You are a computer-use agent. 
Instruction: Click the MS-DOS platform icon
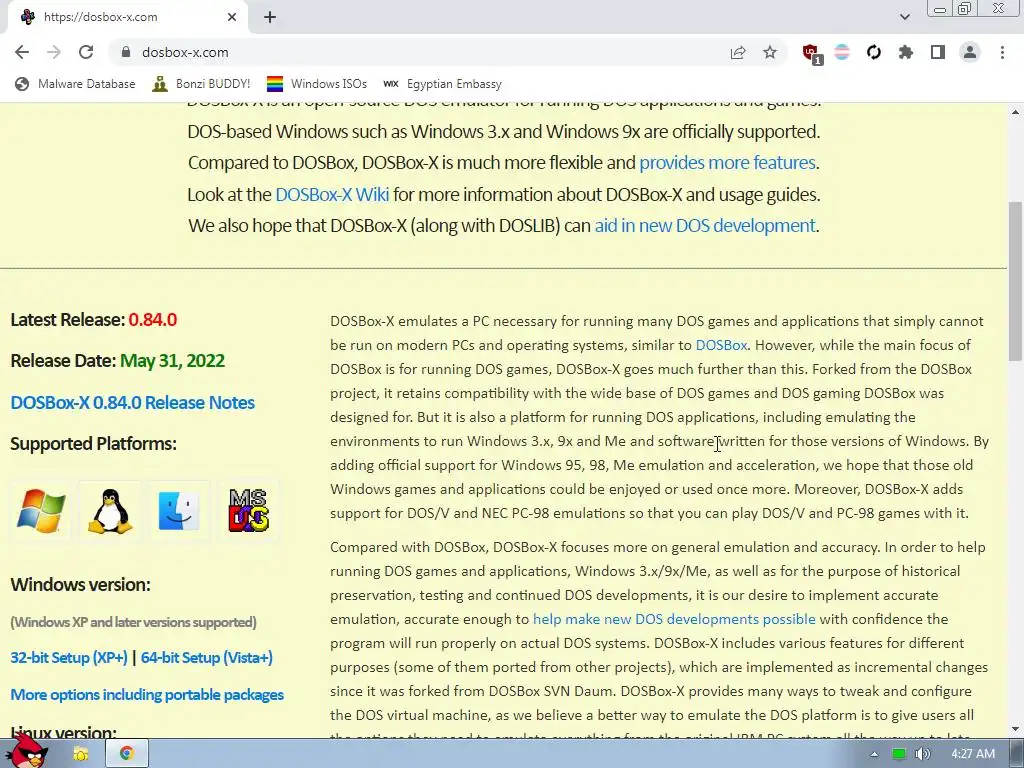248,511
